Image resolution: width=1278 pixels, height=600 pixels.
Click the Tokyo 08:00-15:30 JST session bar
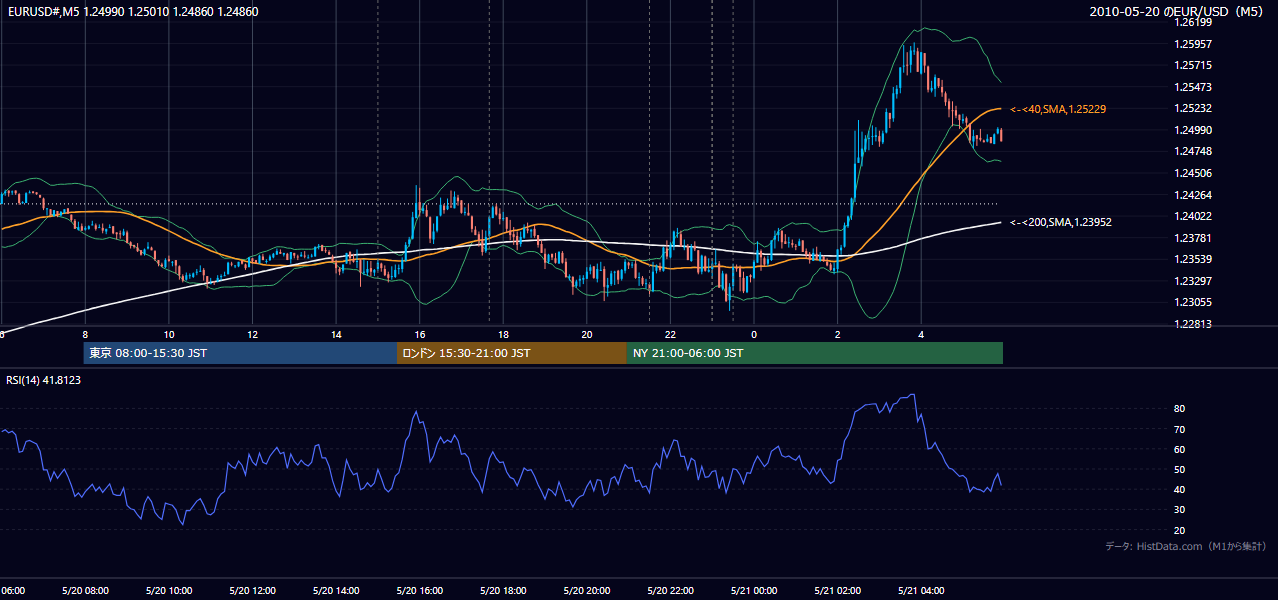pyautogui.click(x=240, y=353)
